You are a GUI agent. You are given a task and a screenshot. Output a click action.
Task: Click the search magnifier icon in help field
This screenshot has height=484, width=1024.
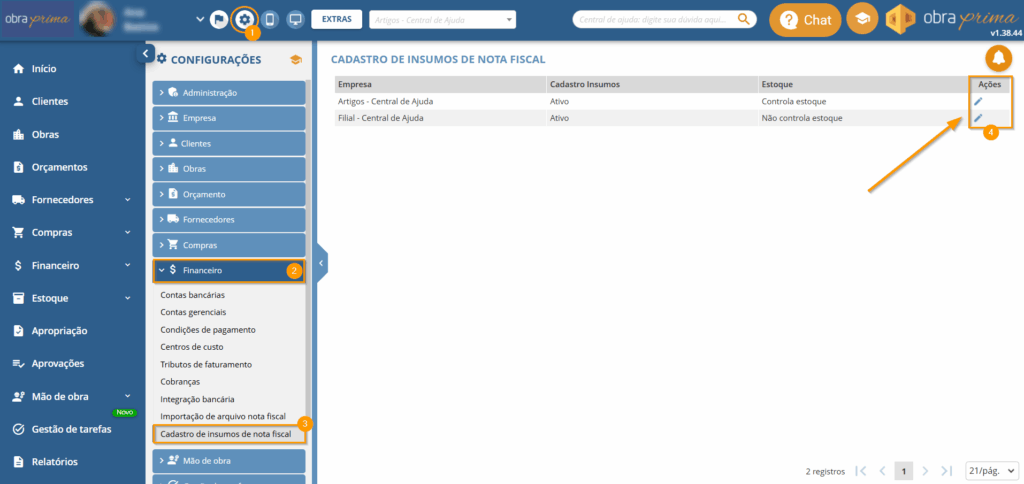pyautogui.click(x=744, y=19)
